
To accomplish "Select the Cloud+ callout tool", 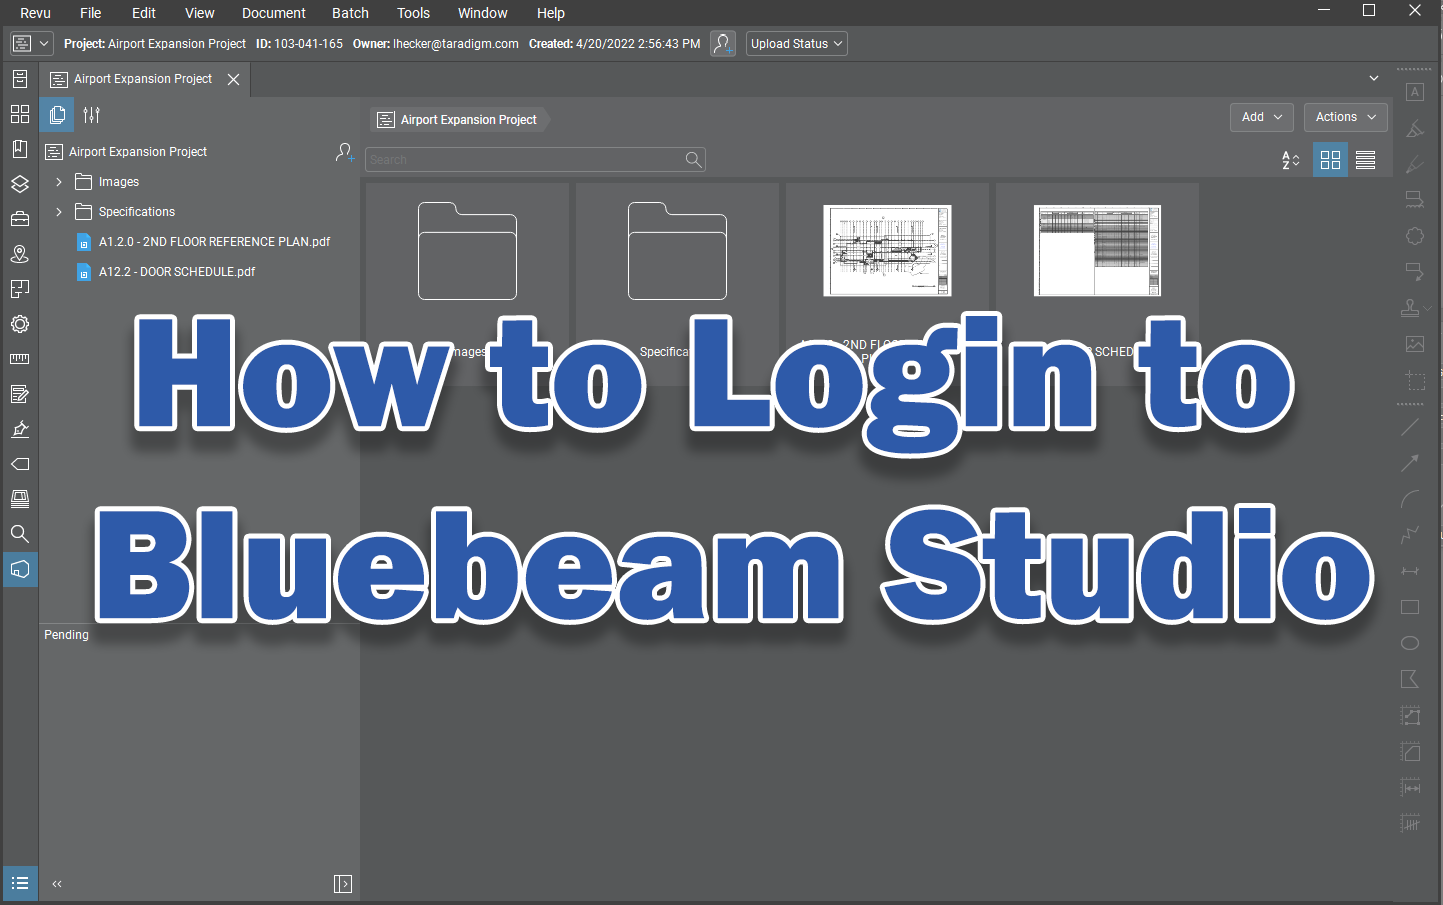I will click(x=1414, y=200).
